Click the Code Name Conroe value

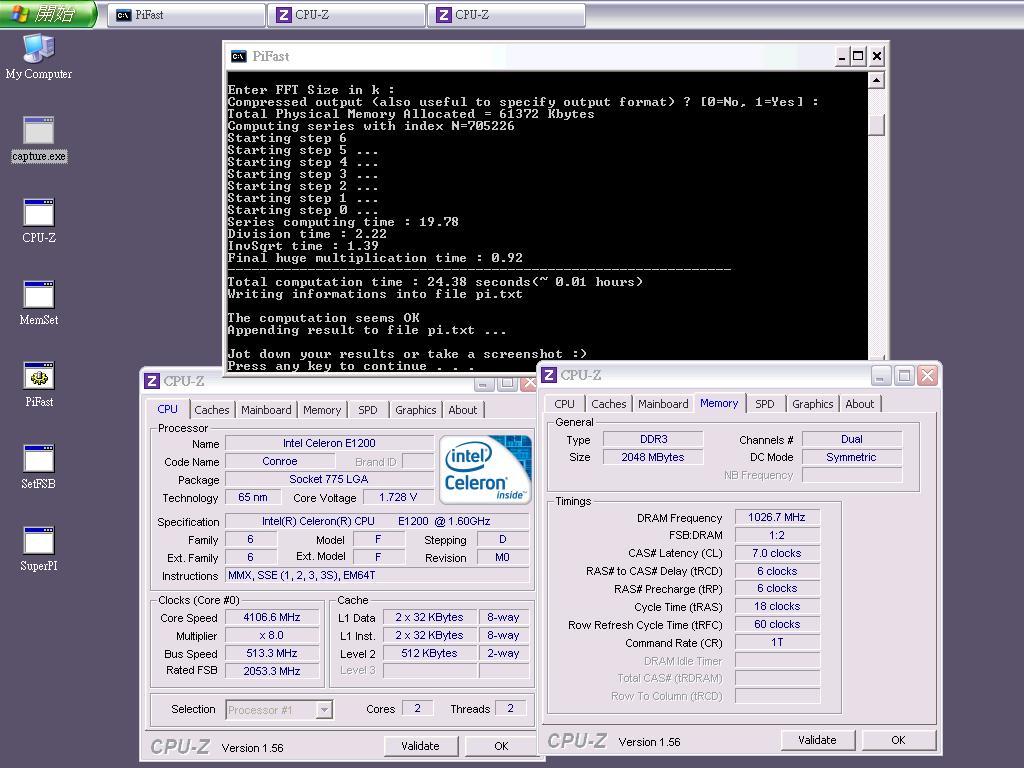(280, 461)
